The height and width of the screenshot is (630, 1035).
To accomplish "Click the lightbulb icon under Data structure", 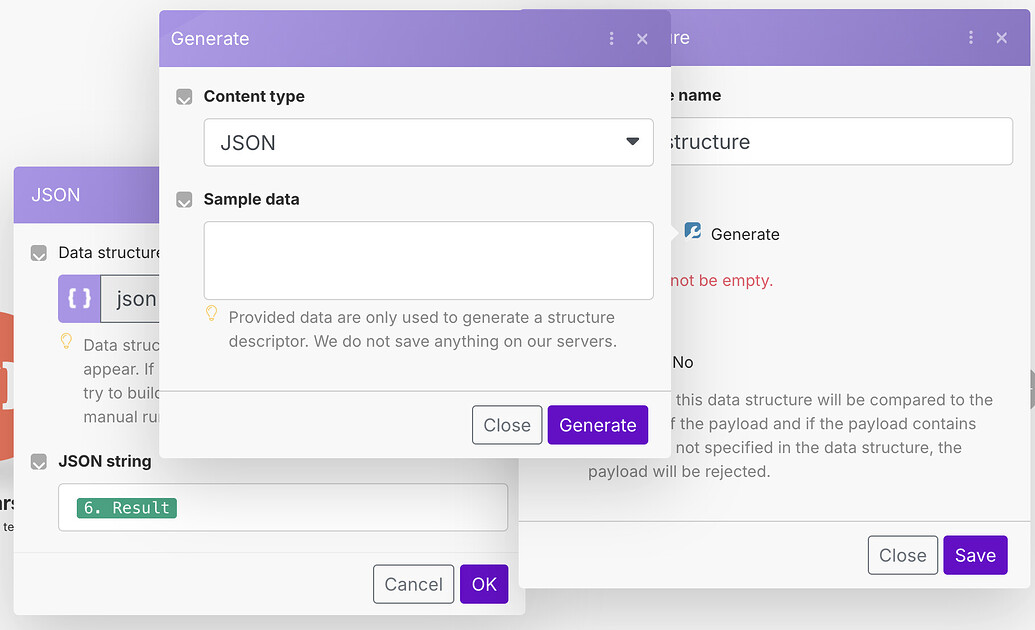I will coord(66,341).
